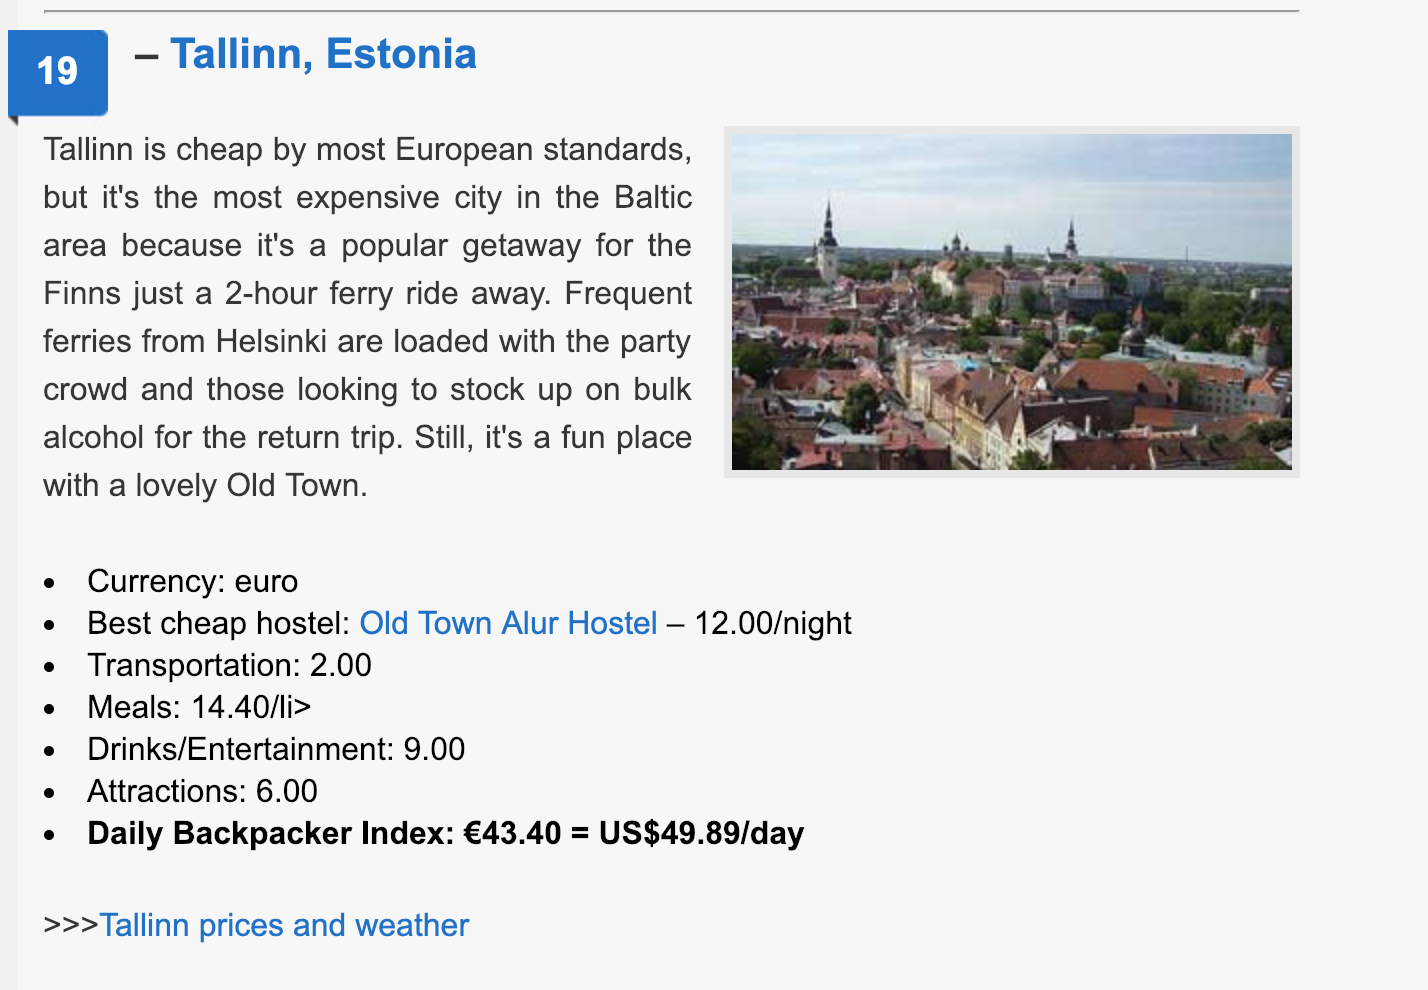This screenshot has width=1428, height=990.
Task: Click the US$49.89/day total amount
Action: tap(702, 833)
